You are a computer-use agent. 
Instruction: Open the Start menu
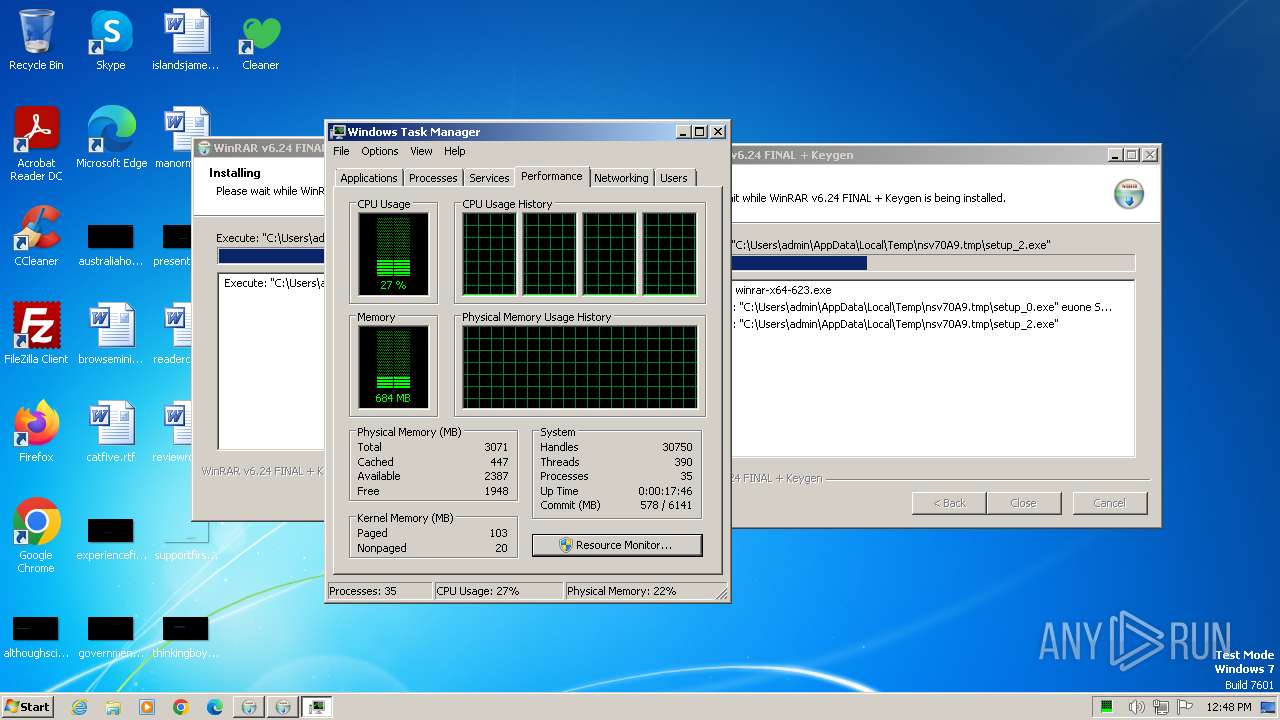click(x=27, y=707)
